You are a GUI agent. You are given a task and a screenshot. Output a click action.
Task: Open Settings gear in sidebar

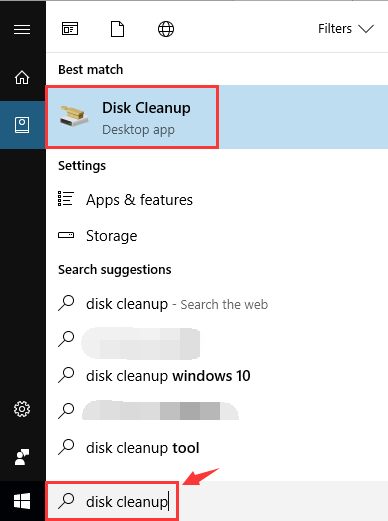(x=22, y=409)
